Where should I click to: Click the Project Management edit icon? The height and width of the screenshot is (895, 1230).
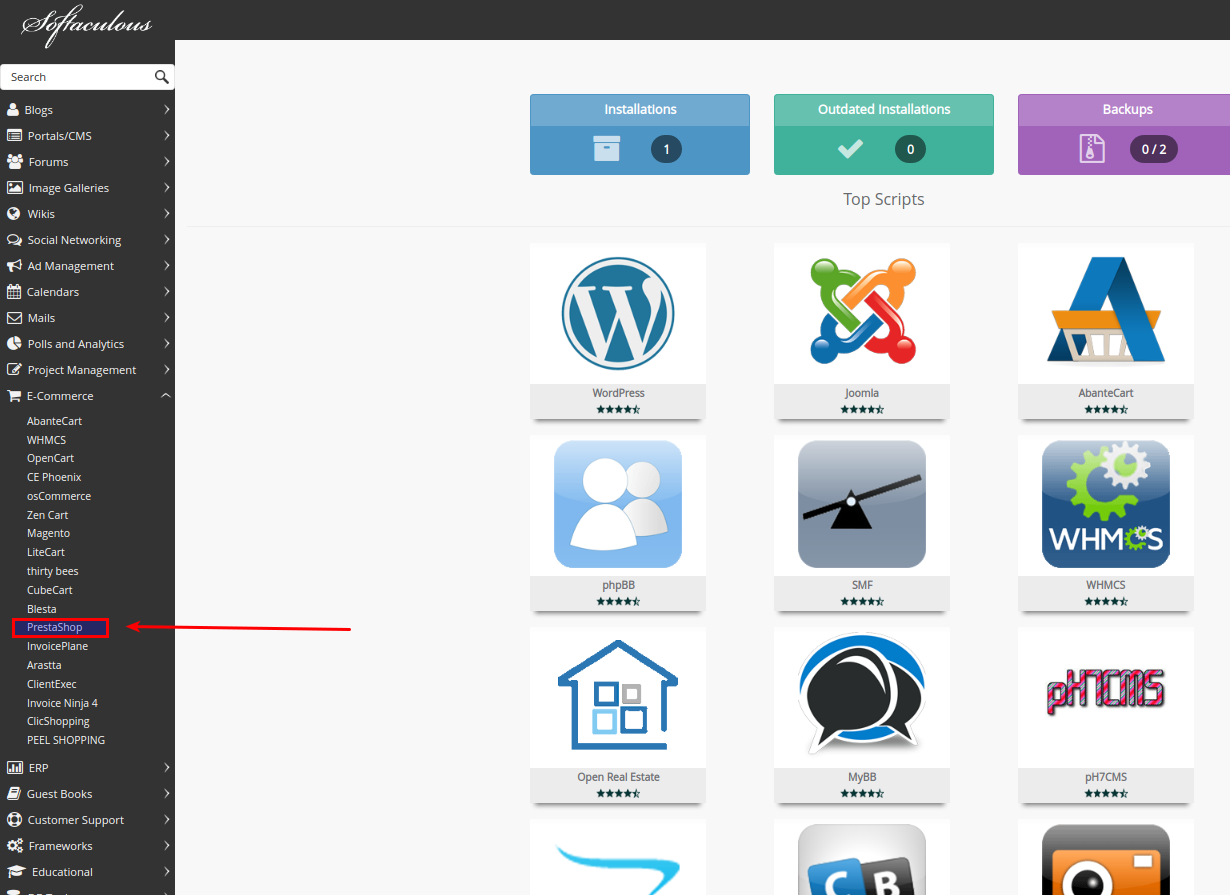click(14, 370)
